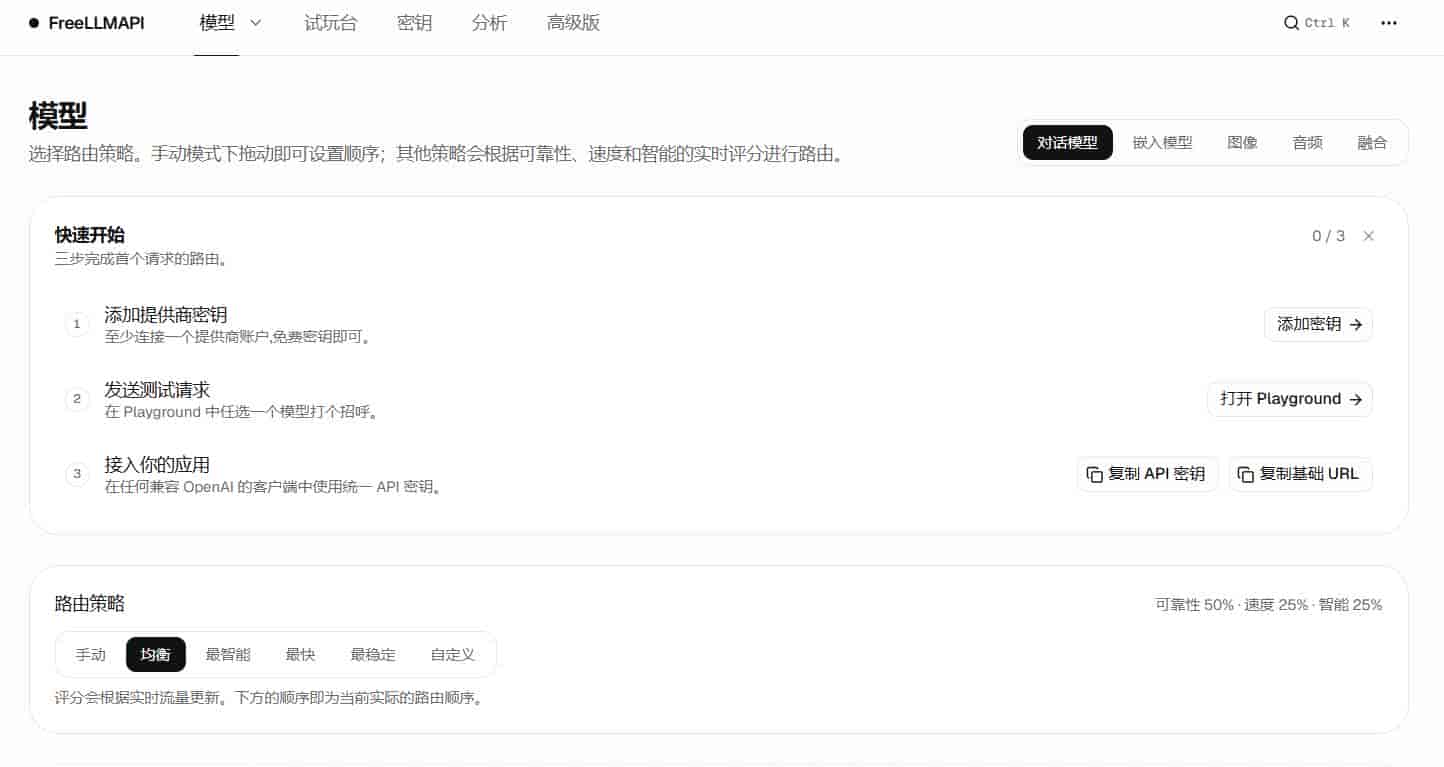Click the 添加提供商密钥 step title
Image resolution: width=1444 pixels, height=767 pixels.
click(166, 315)
